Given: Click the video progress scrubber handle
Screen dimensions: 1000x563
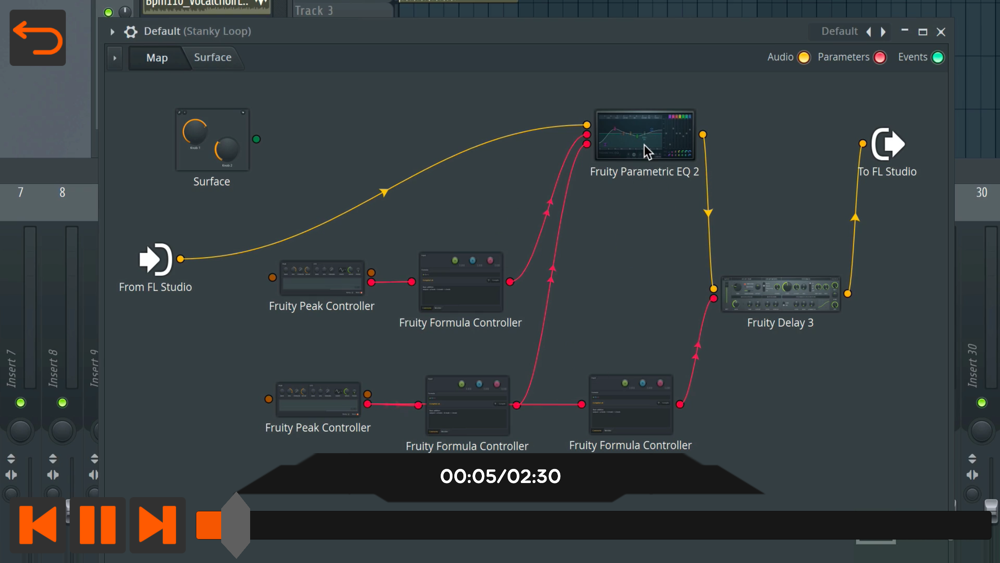Looking at the screenshot, I should pyautogui.click(x=236, y=525).
